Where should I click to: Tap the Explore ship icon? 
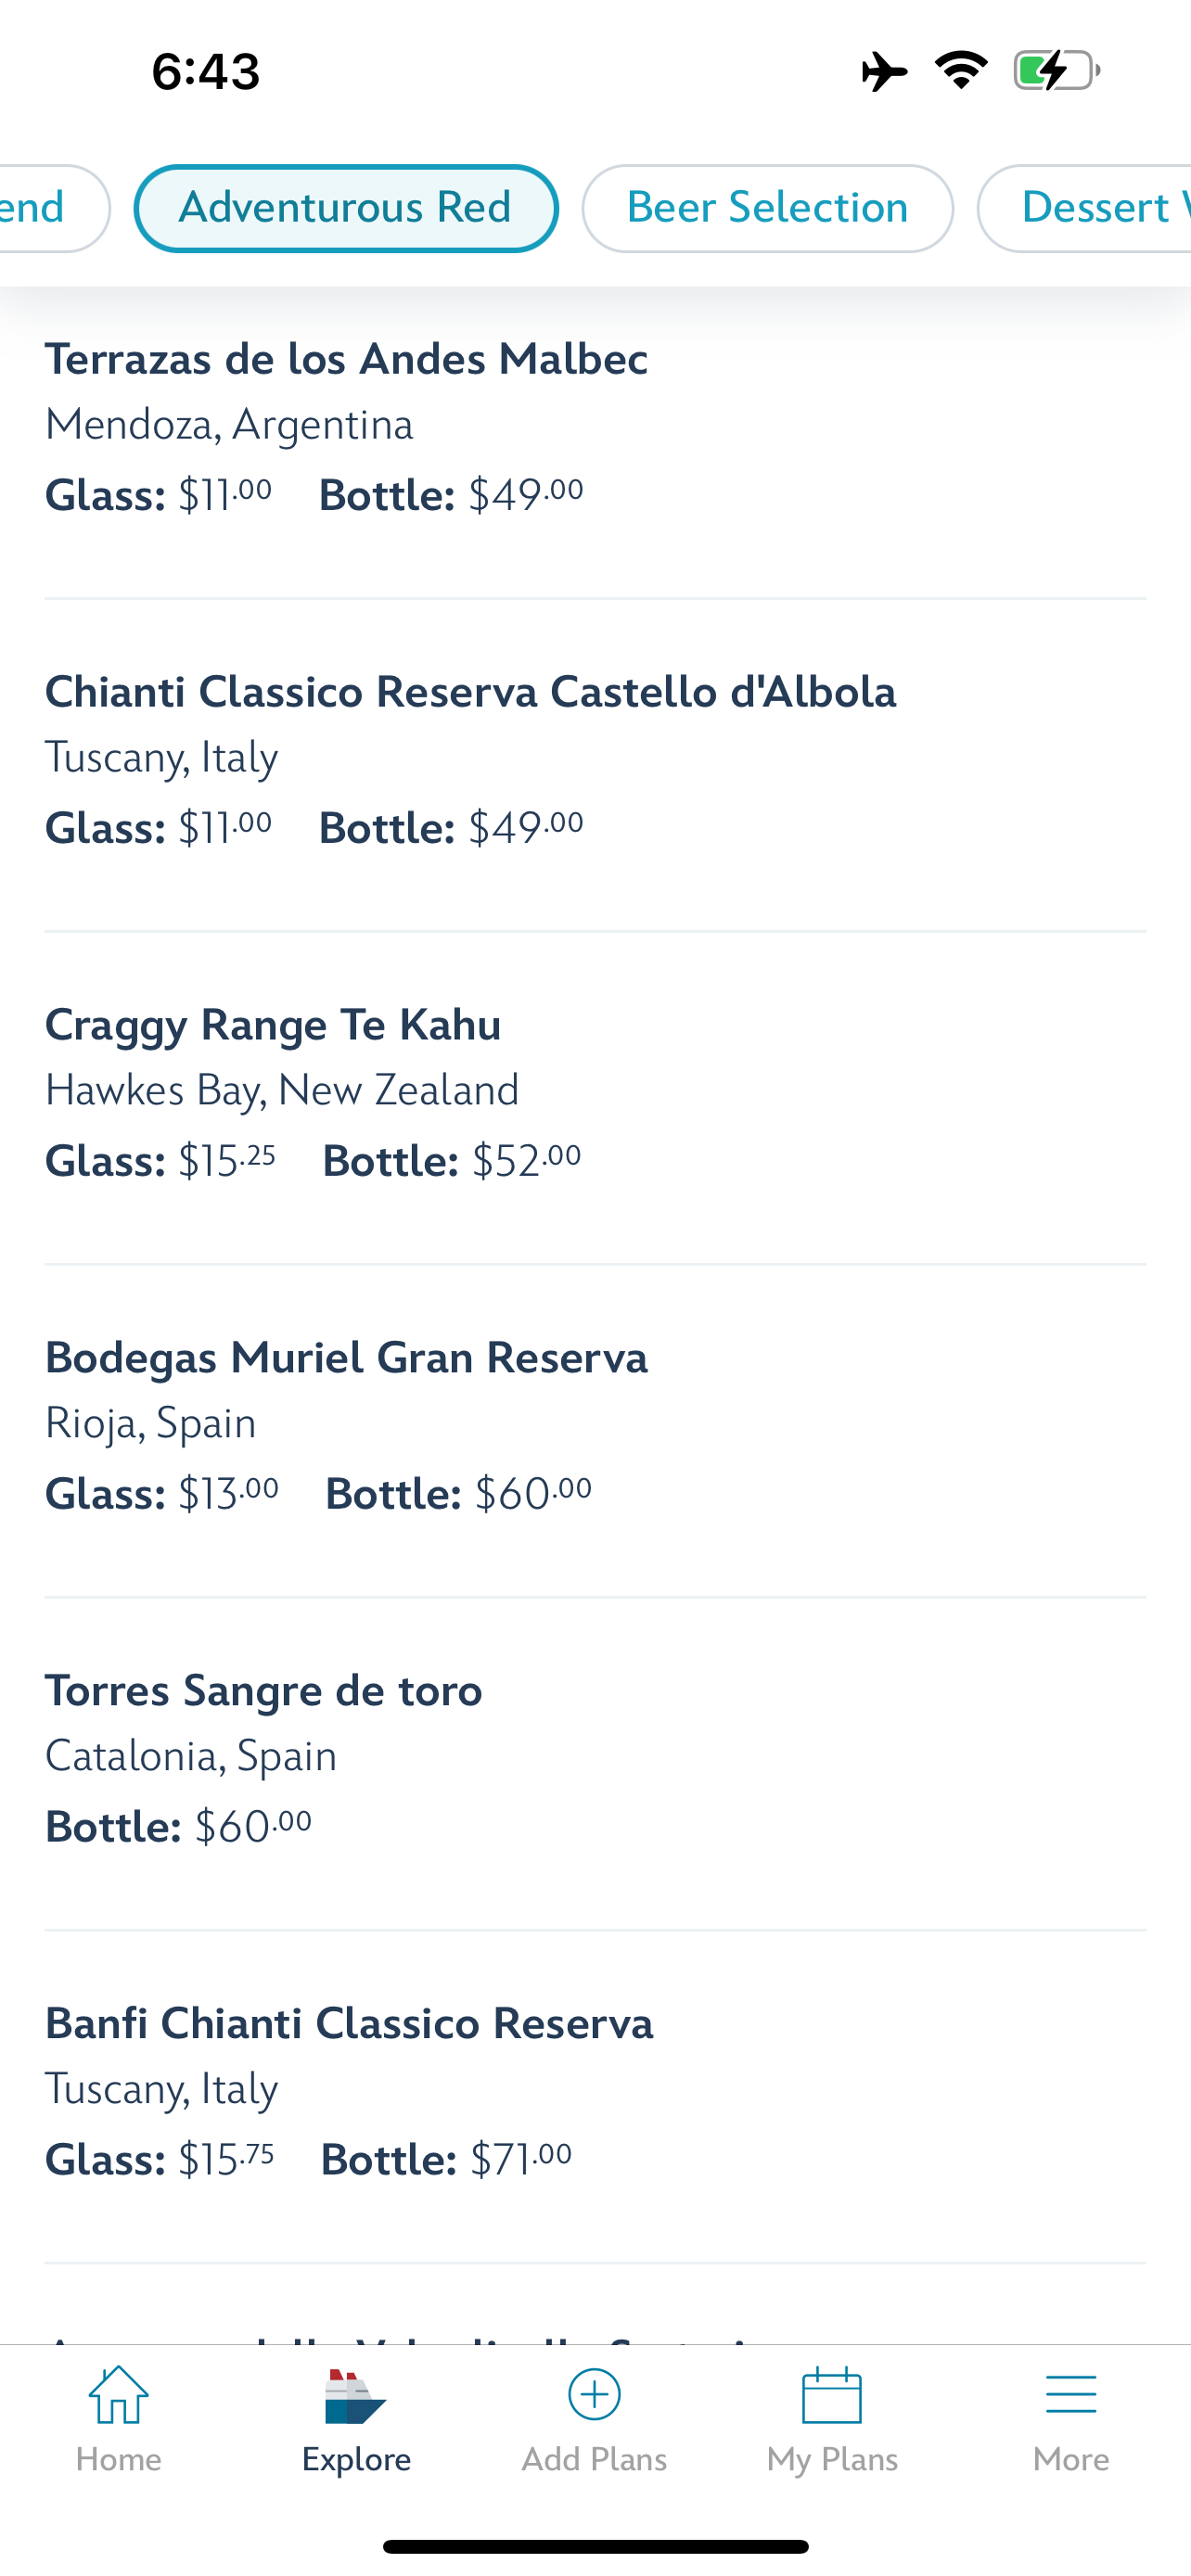pyautogui.click(x=356, y=2397)
